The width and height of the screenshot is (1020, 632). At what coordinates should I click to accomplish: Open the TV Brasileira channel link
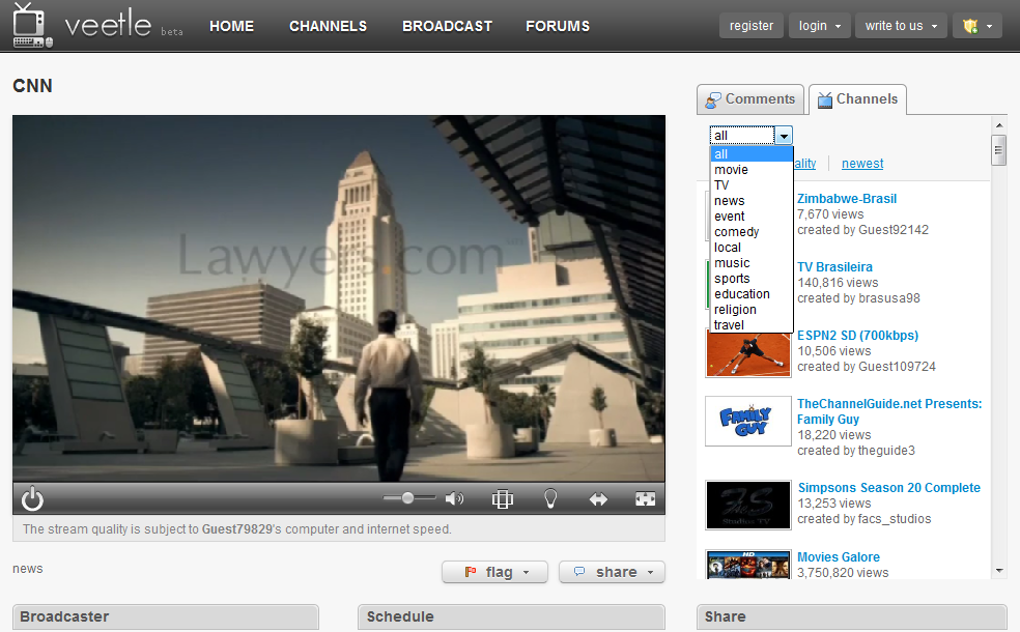pyautogui.click(x=835, y=267)
